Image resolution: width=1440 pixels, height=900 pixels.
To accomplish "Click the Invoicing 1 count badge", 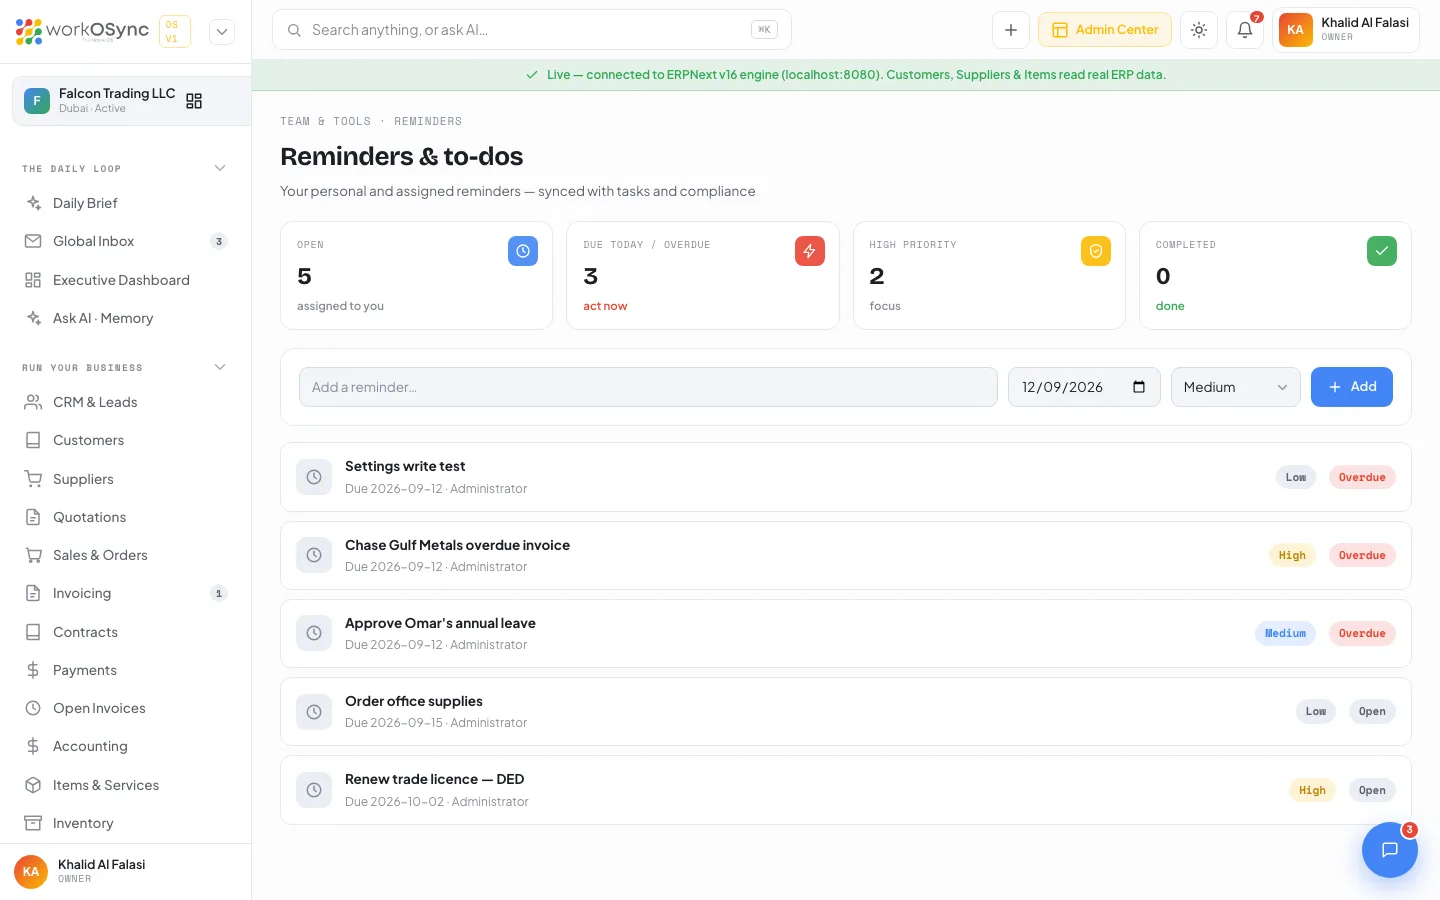I will [x=219, y=593].
